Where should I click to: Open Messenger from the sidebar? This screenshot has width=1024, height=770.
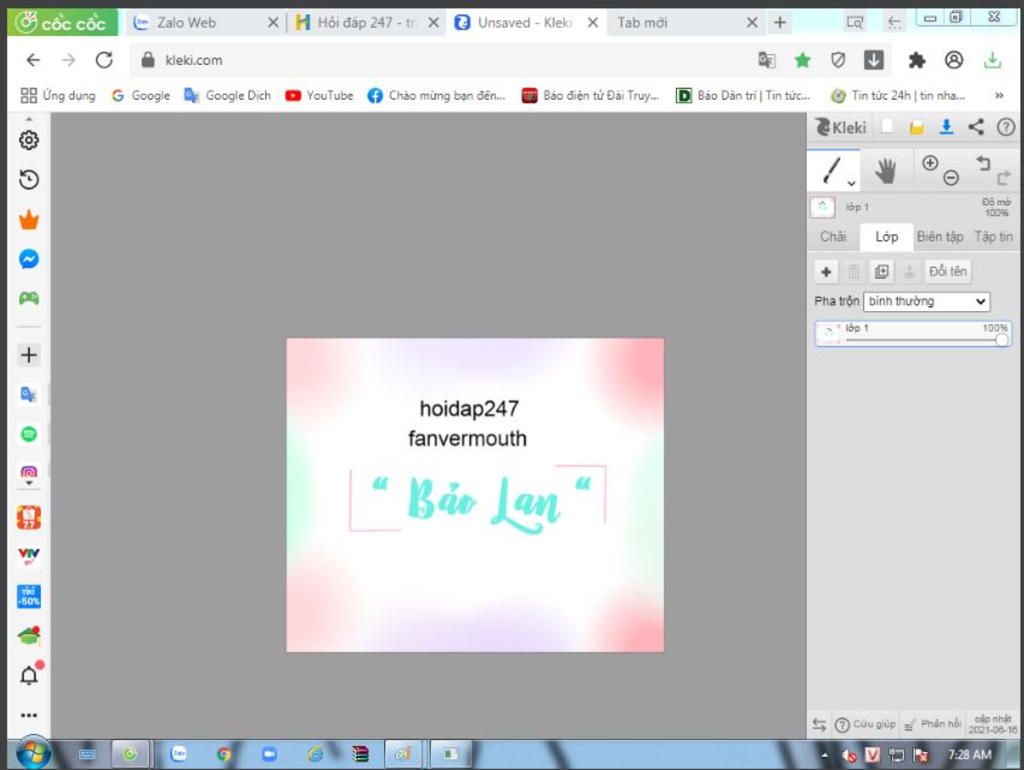tap(29, 259)
